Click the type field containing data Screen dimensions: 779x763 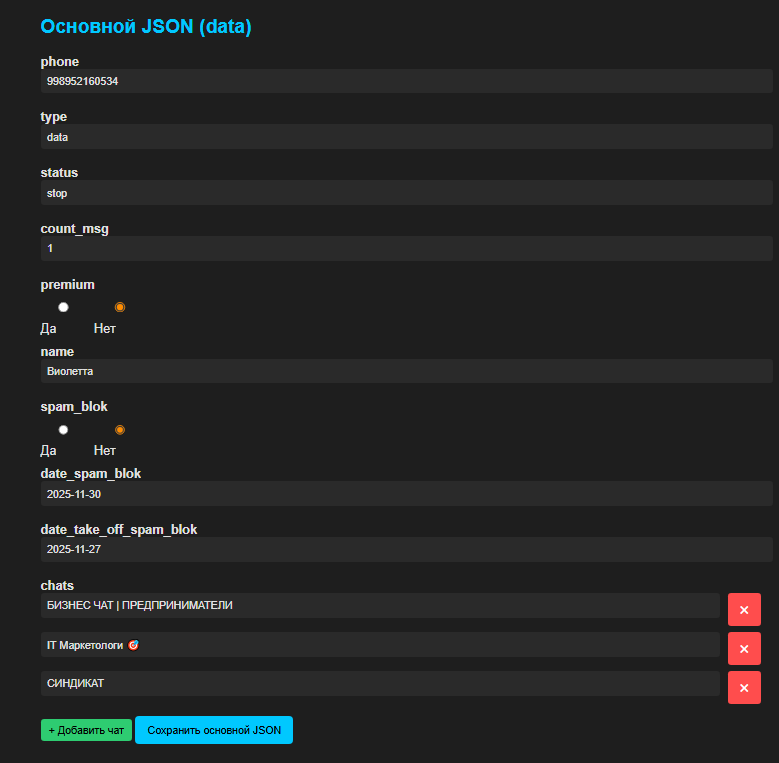pyautogui.click(x=406, y=137)
